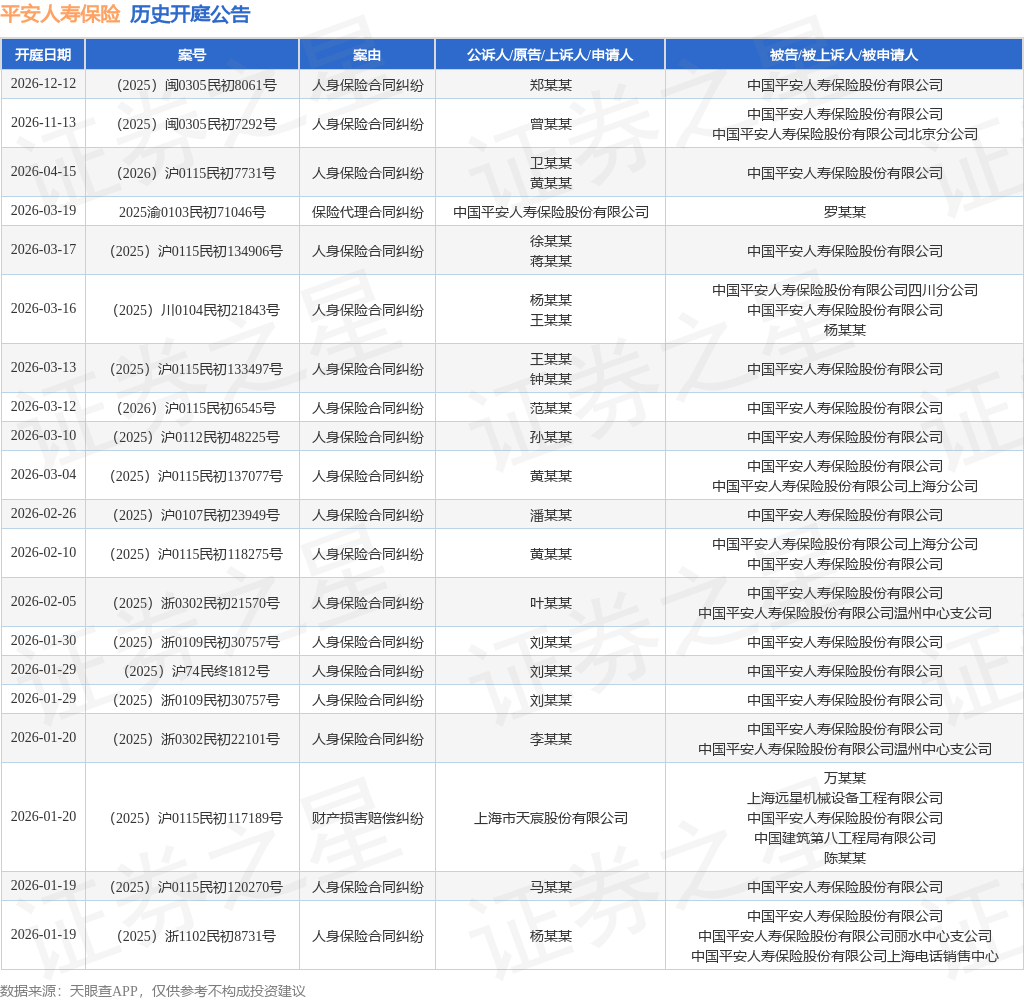
Task: Click date 2026-04-15
Action: point(43,172)
